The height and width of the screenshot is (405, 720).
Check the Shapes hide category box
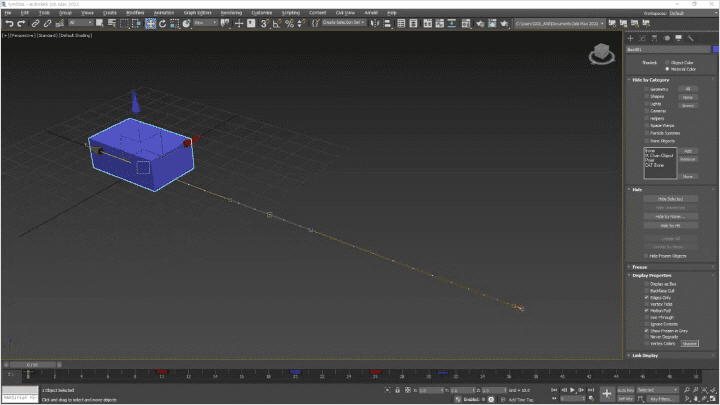pos(647,96)
